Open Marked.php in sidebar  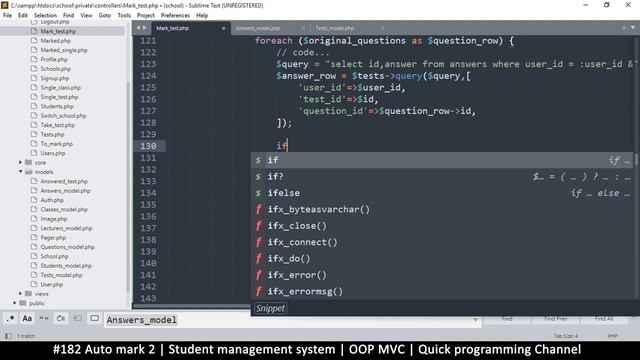(56, 41)
